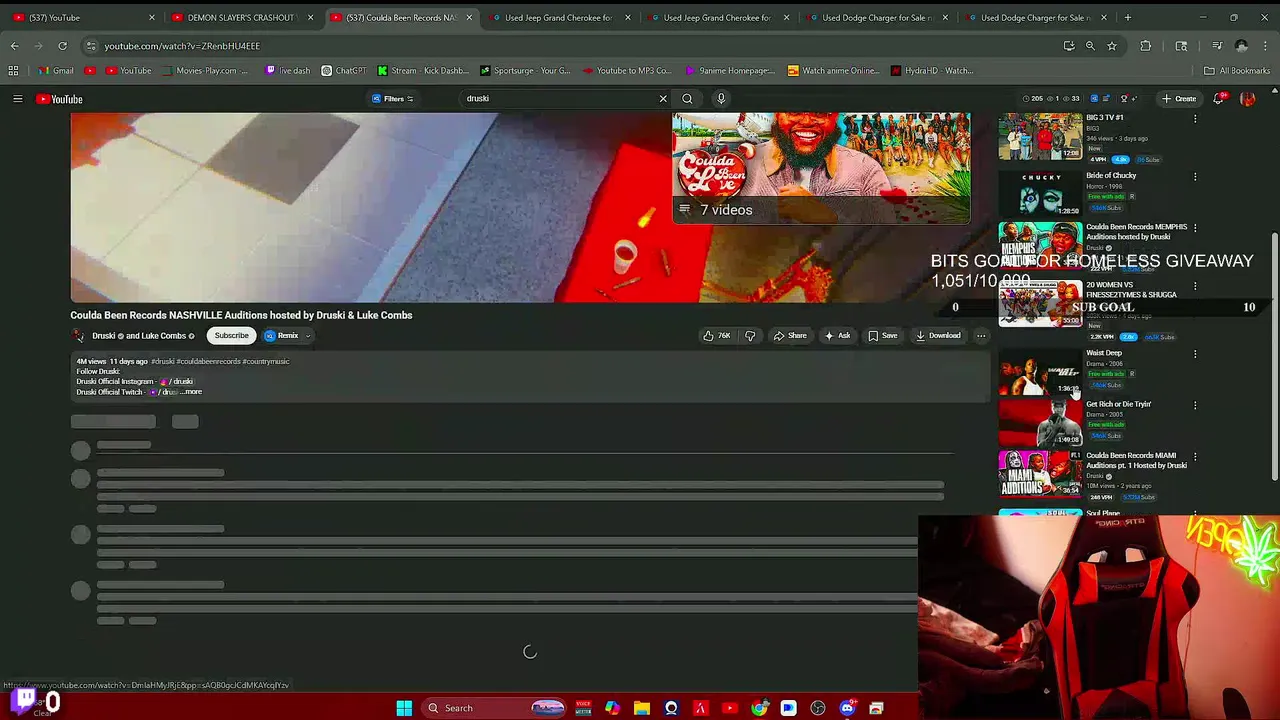Click the browser address bar URL
Image resolution: width=1280 pixels, height=720 pixels.
pos(182,46)
